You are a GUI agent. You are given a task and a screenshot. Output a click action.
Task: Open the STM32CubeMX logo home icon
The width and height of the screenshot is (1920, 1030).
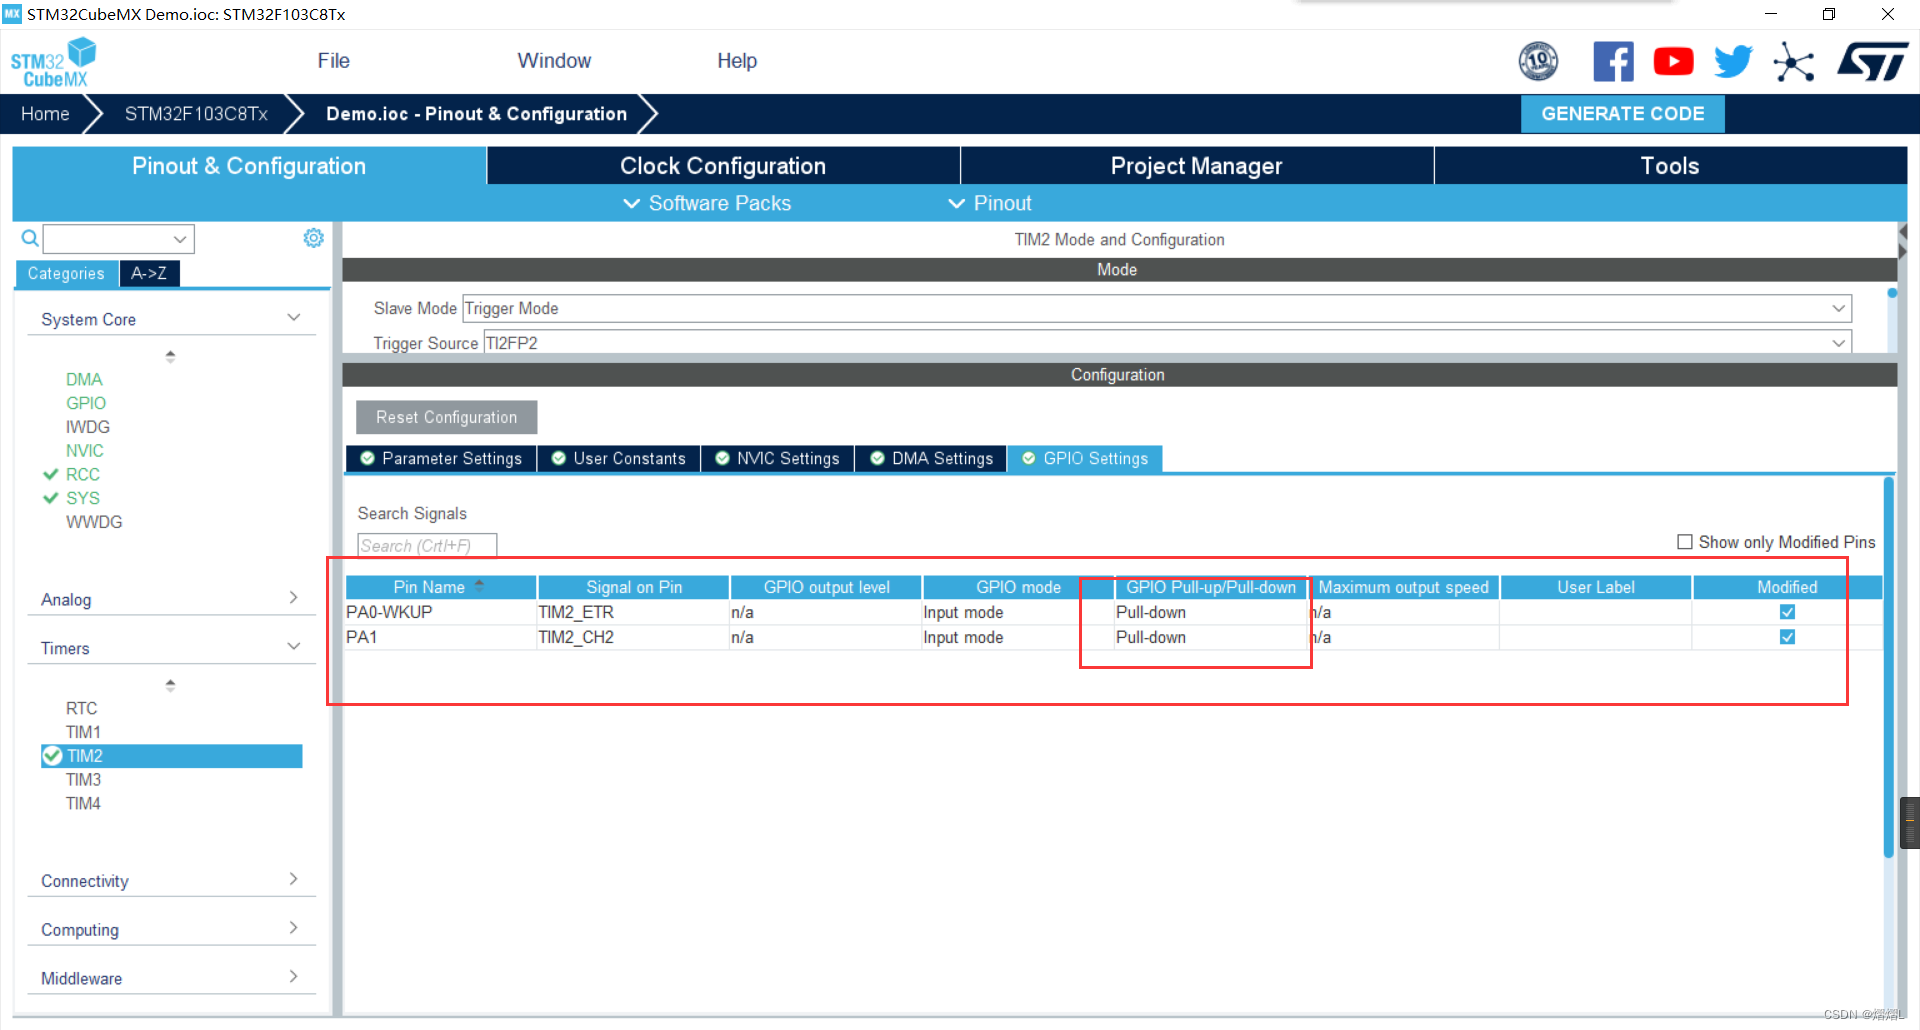click(x=53, y=62)
